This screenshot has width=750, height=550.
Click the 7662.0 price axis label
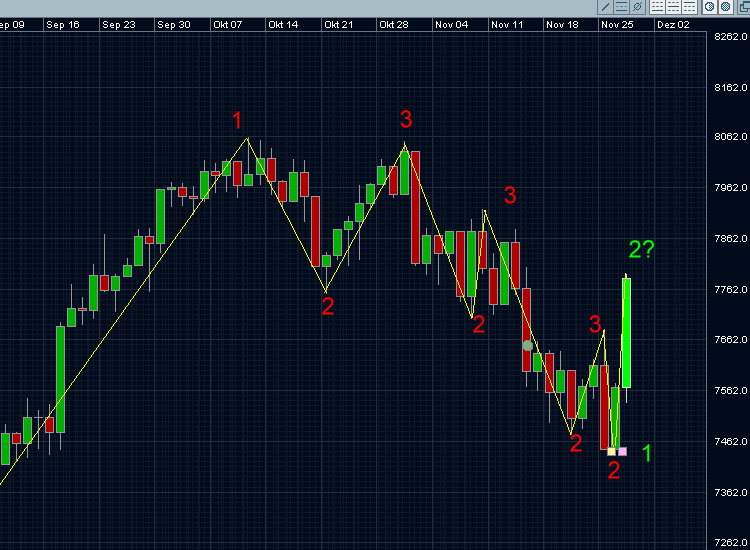730,340
